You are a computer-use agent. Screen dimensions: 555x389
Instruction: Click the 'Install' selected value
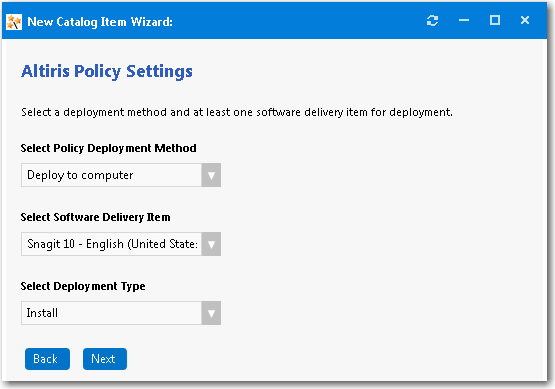pos(42,313)
